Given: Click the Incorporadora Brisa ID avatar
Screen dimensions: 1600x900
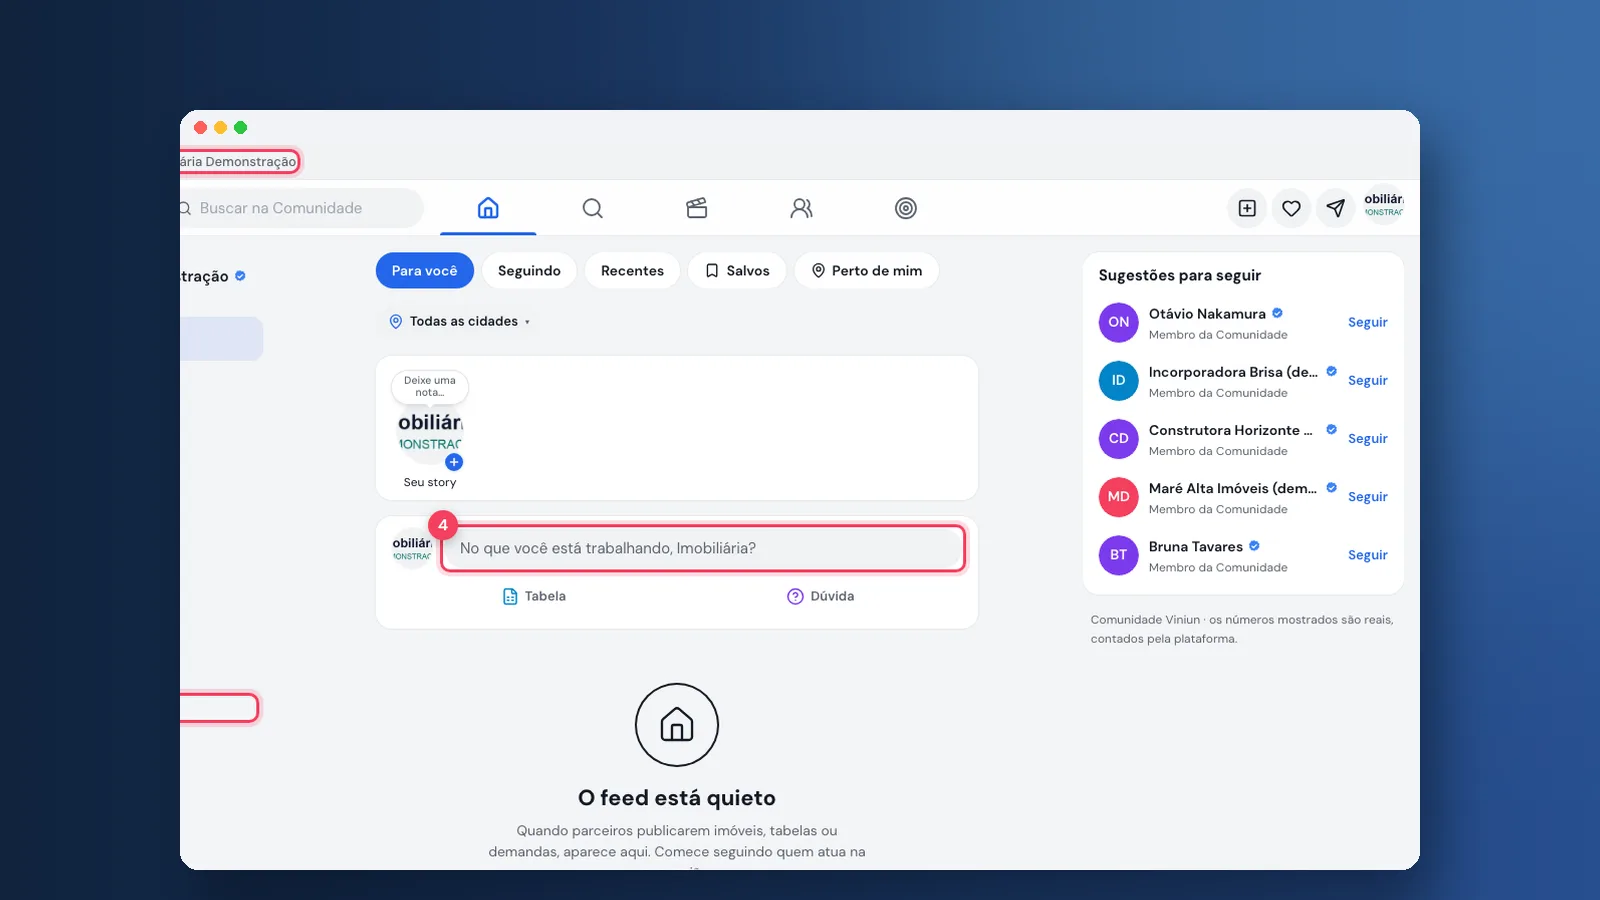Looking at the screenshot, I should point(1118,380).
